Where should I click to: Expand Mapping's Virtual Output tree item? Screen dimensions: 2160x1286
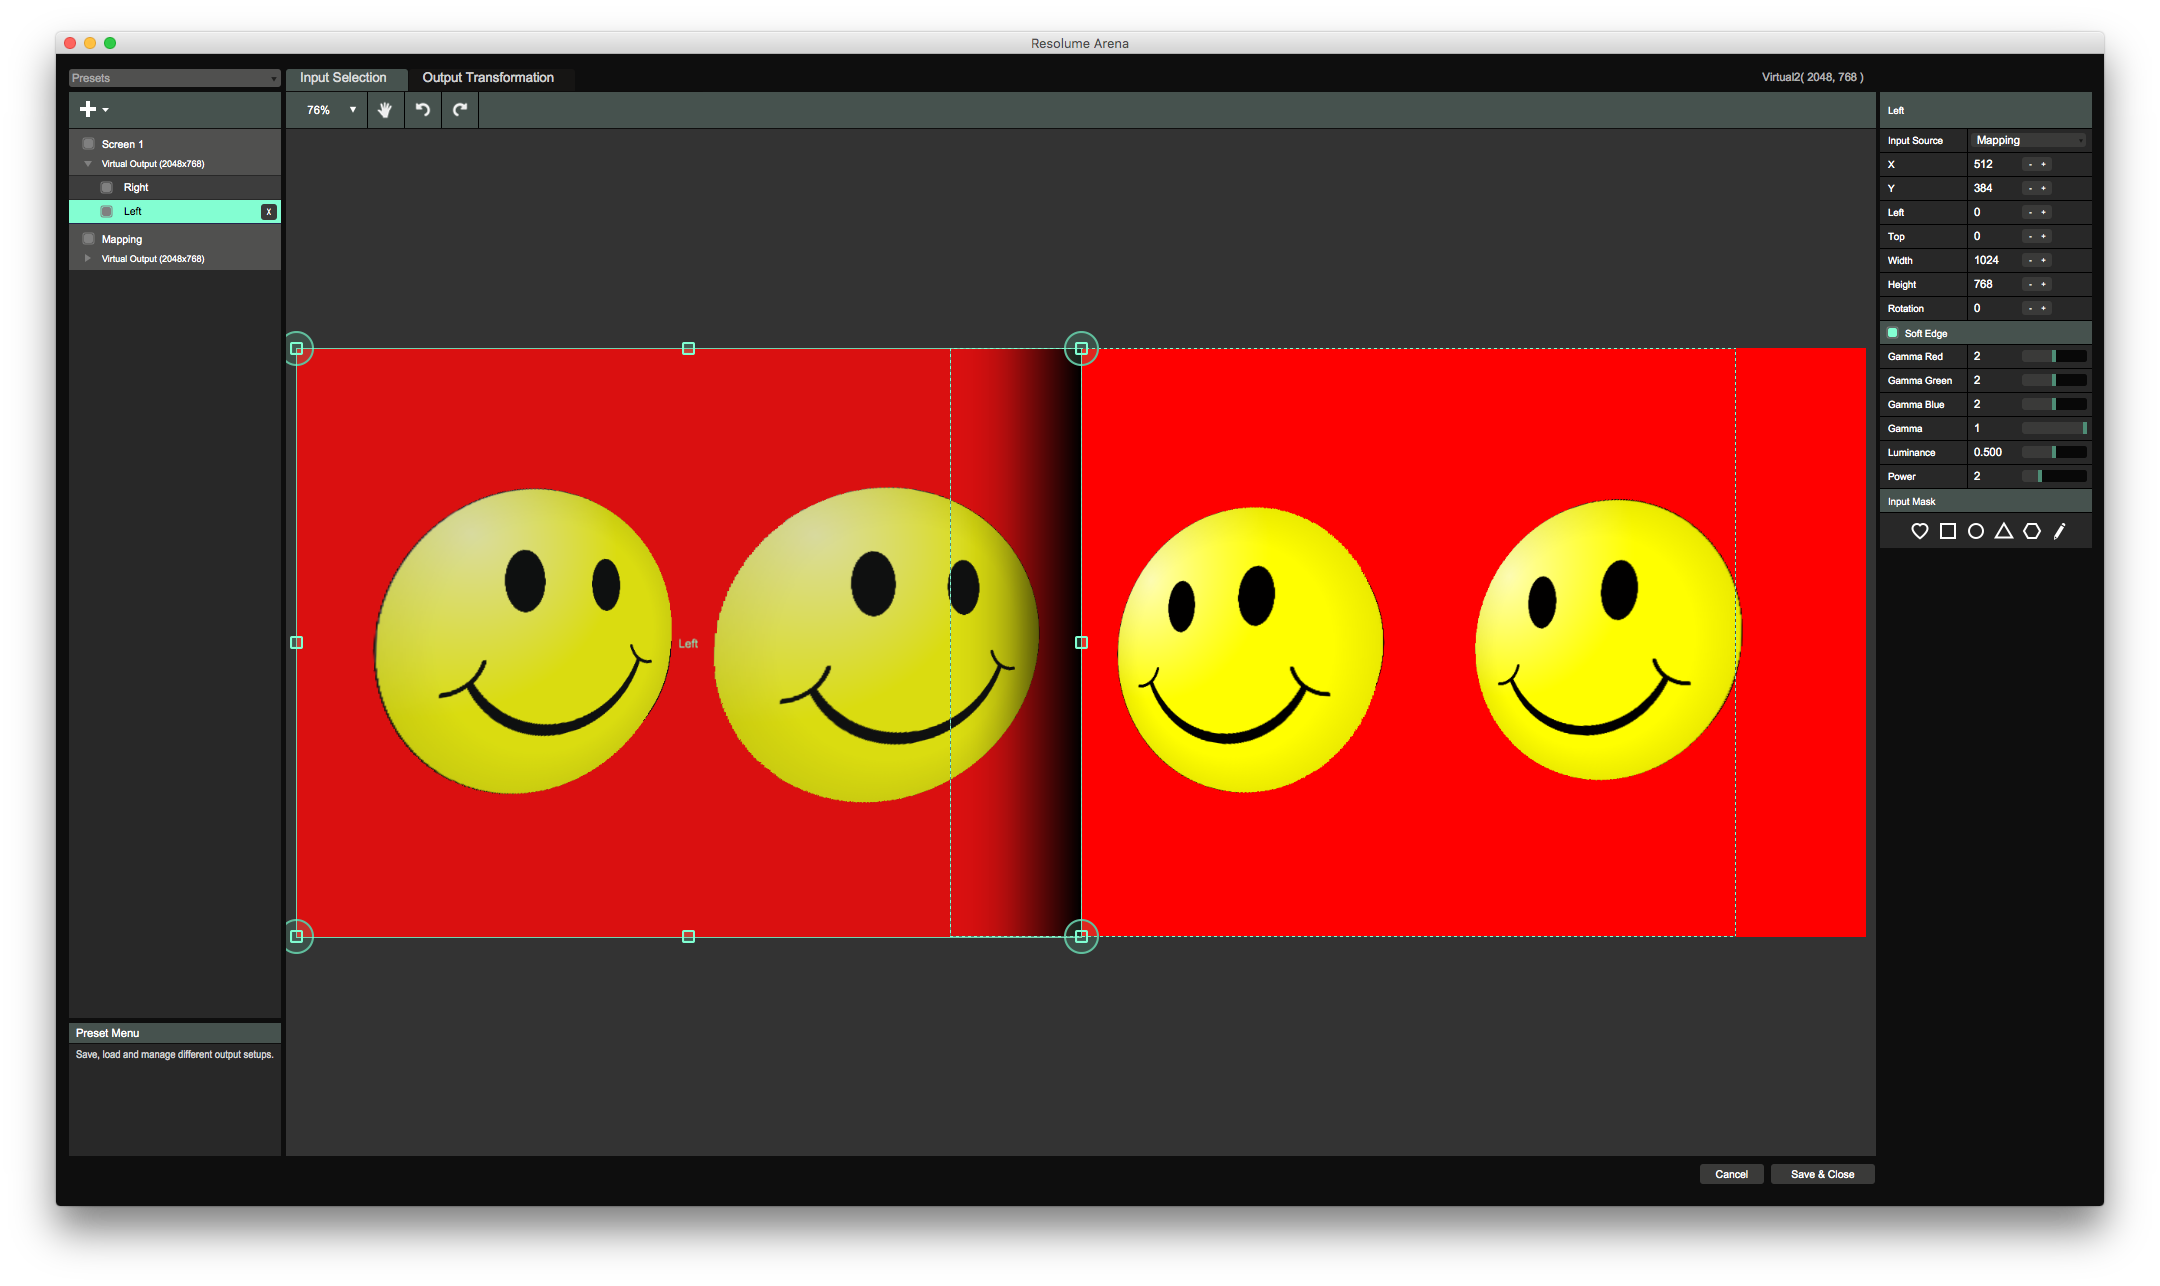[x=88, y=259]
